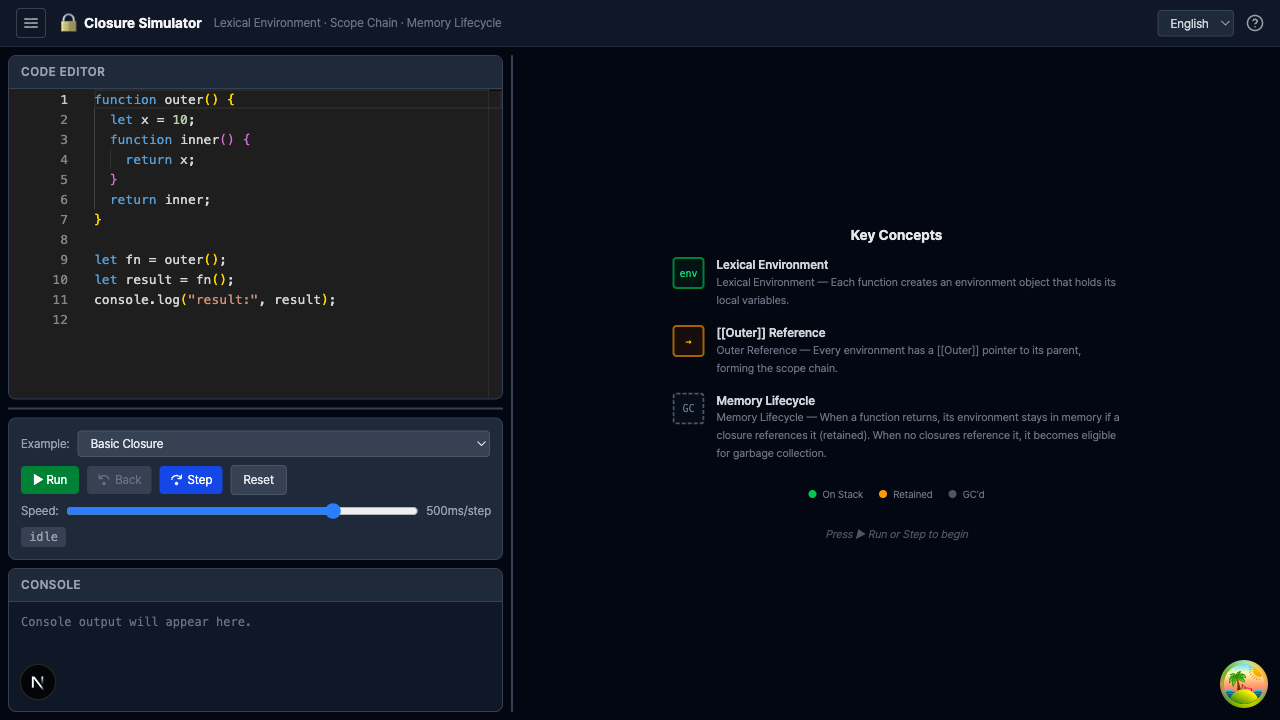Open the hamburger menu
1280x720 pixels.
pos(31,23)
